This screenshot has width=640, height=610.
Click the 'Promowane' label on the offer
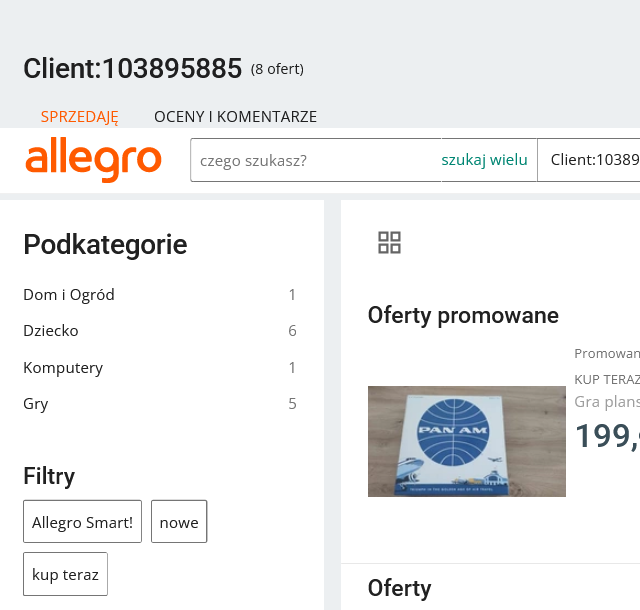(607, 354)
